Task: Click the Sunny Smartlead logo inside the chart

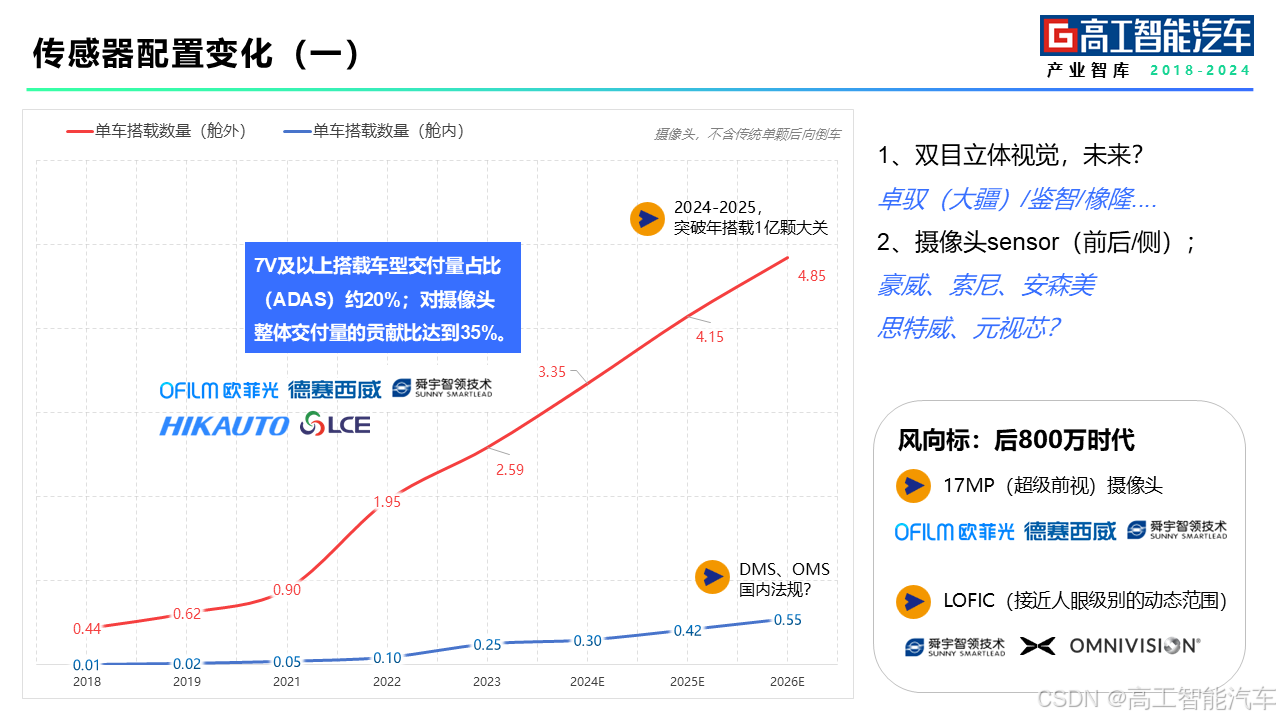Action: click(x=442, y=388)
